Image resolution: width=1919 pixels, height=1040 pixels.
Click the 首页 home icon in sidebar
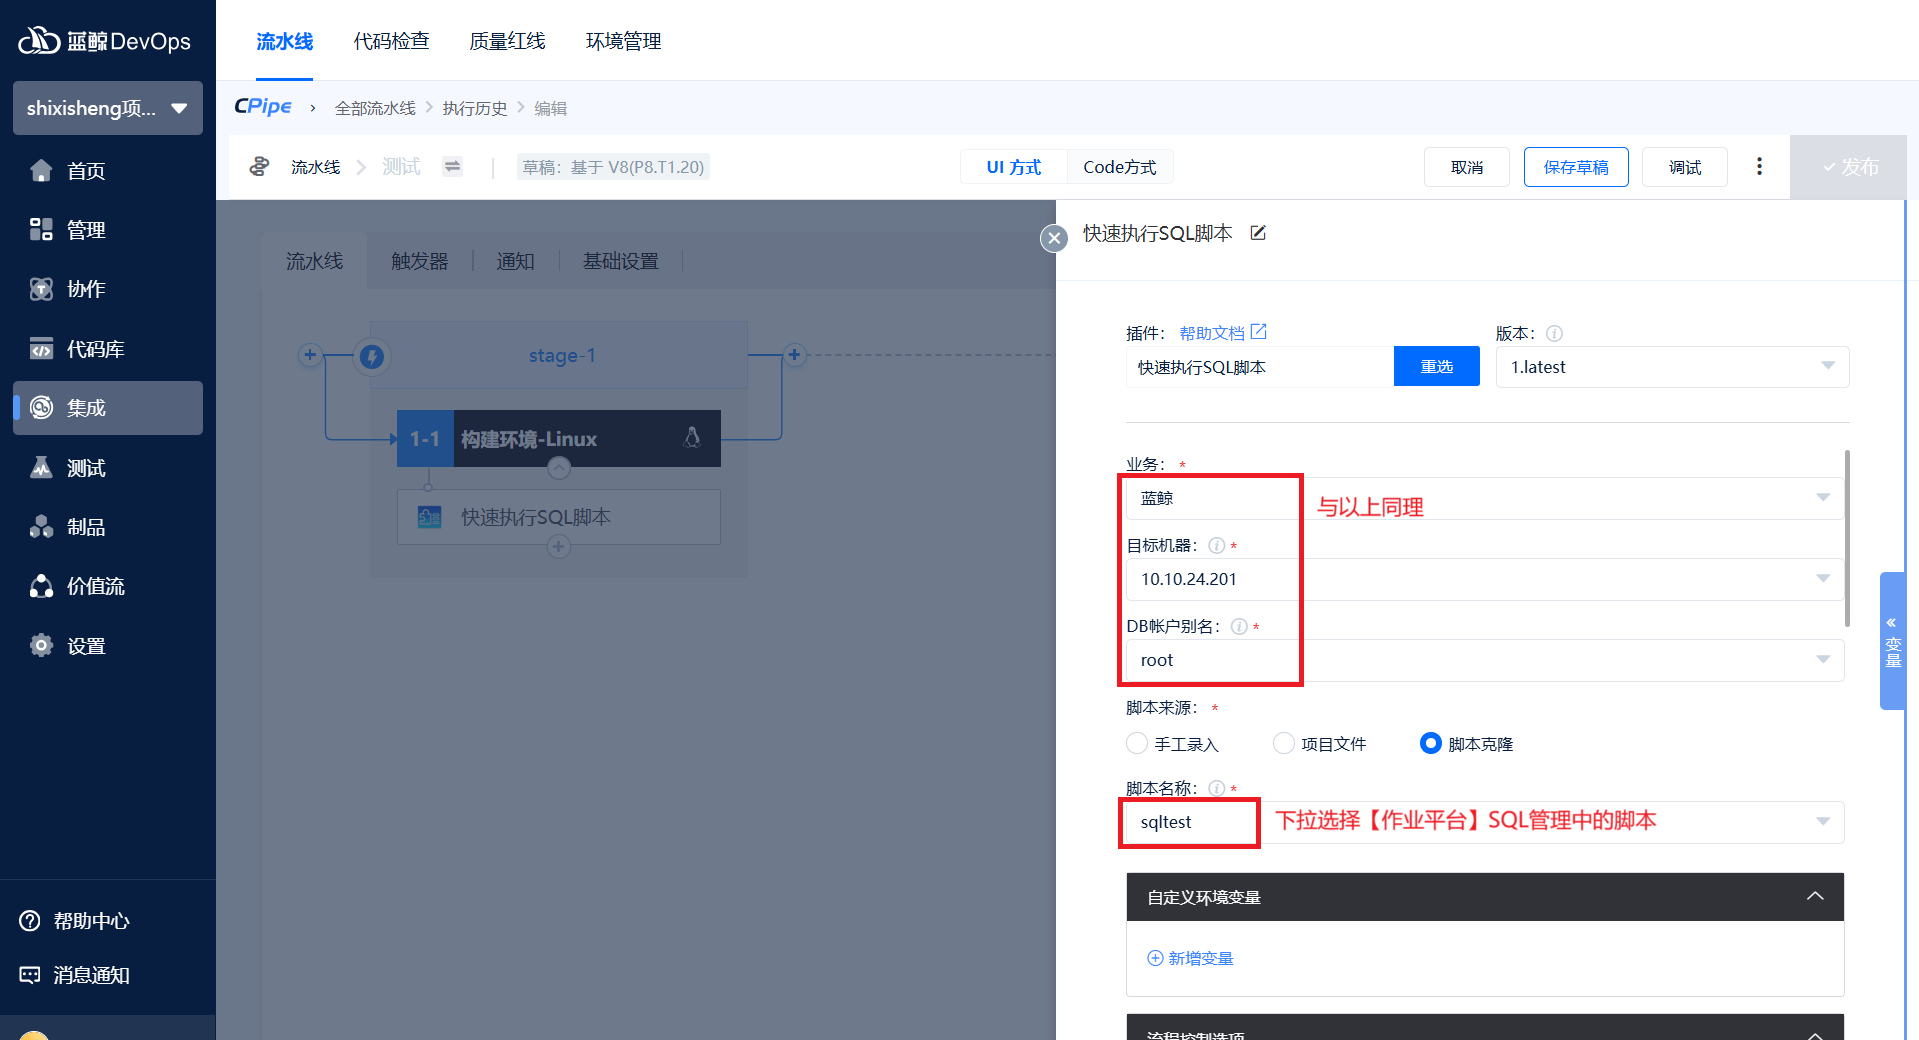[x=41, y=171]
